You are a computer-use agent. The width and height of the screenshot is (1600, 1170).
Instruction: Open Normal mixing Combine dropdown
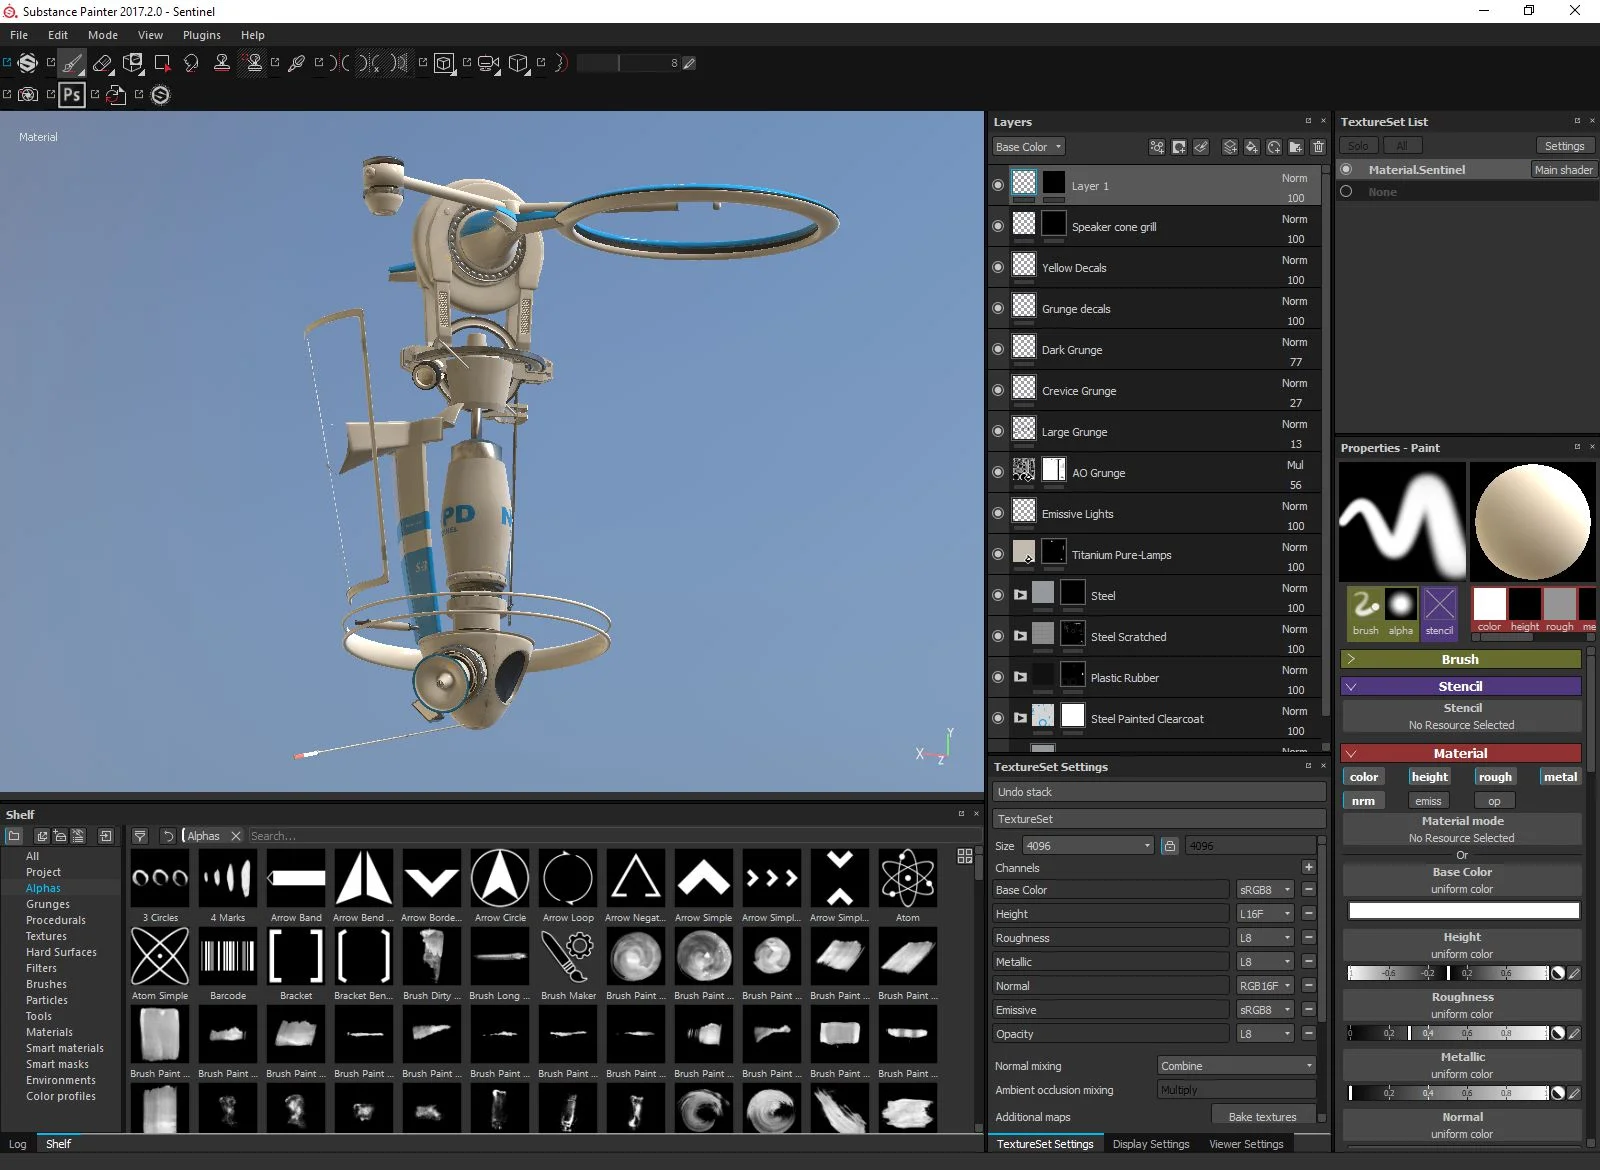click(x=1237, y=1066)
